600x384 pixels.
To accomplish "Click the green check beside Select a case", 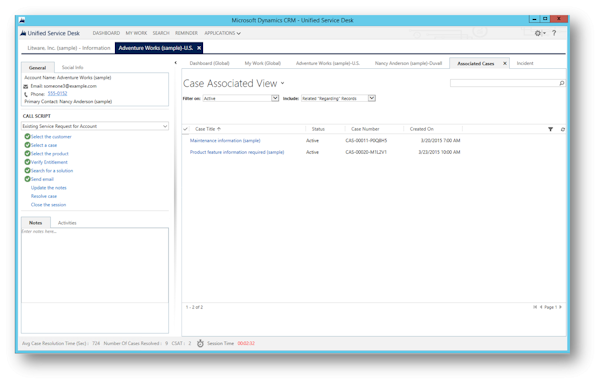I will (x=27, y=145).
